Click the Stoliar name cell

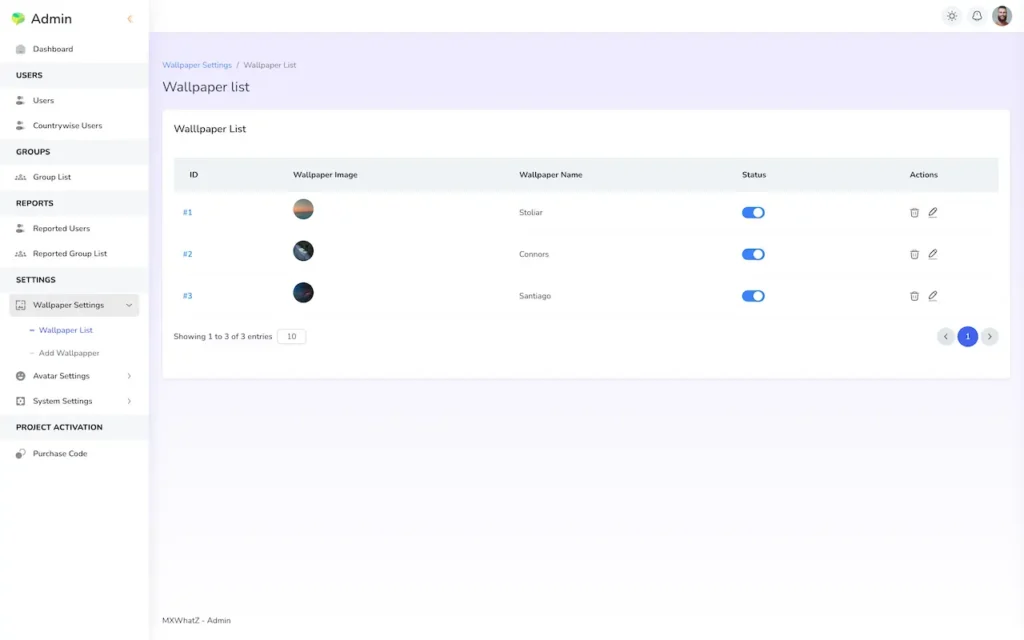(530, 212)
